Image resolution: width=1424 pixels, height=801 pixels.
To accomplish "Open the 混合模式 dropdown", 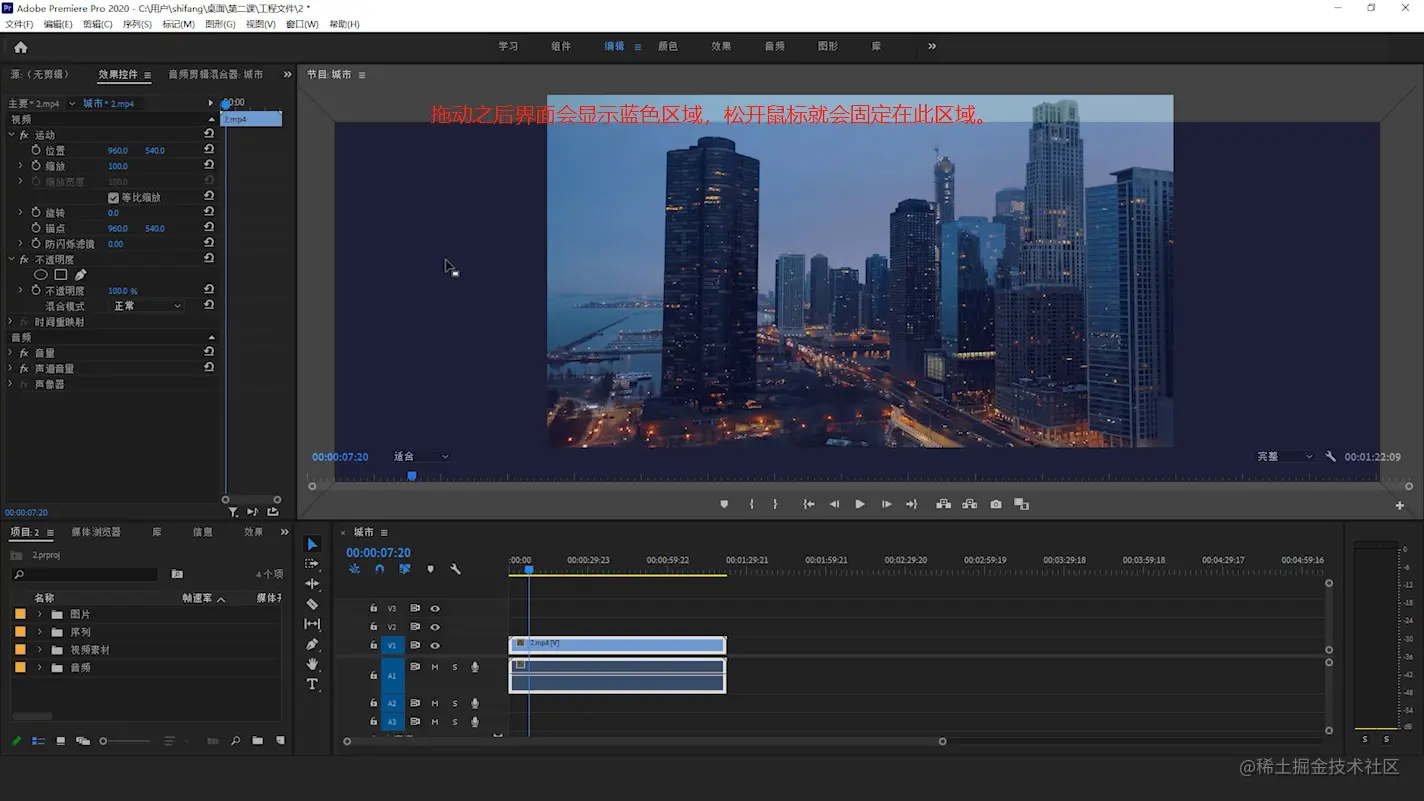I will click(146, 306).
